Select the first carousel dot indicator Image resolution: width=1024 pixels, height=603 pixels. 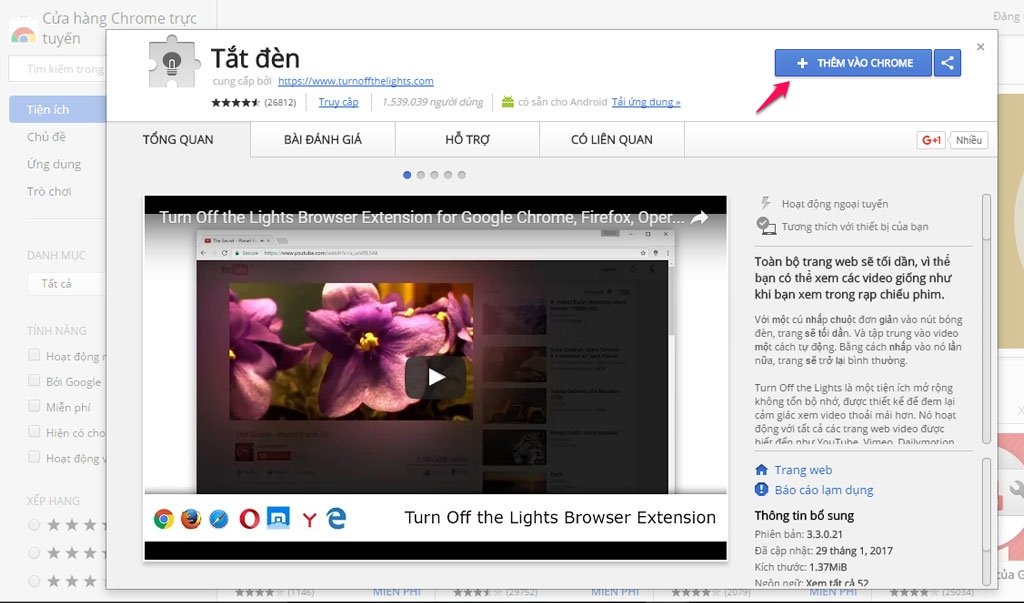point(407,175)
